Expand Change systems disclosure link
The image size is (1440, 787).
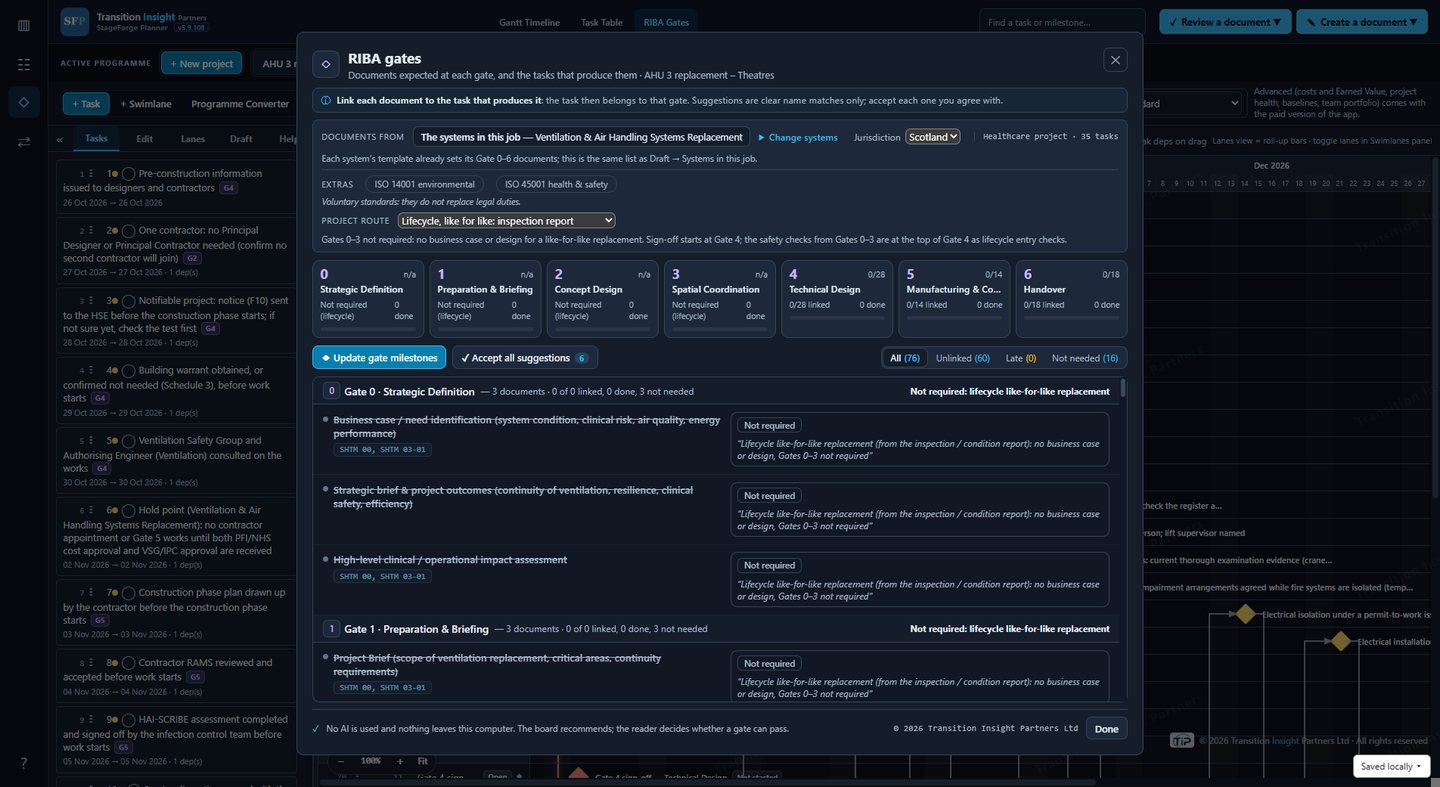[x=798, y=137]
